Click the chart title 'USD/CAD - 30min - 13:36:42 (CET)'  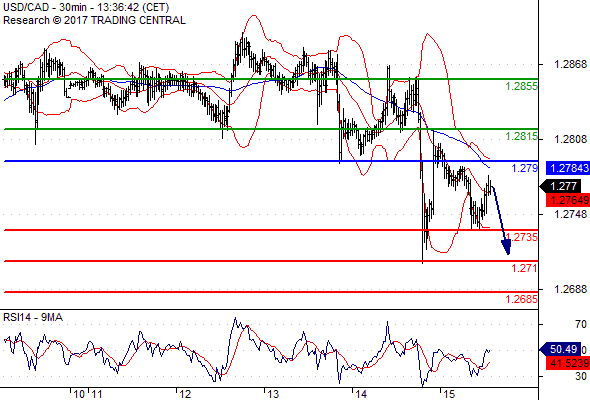(x=86, y=7)
